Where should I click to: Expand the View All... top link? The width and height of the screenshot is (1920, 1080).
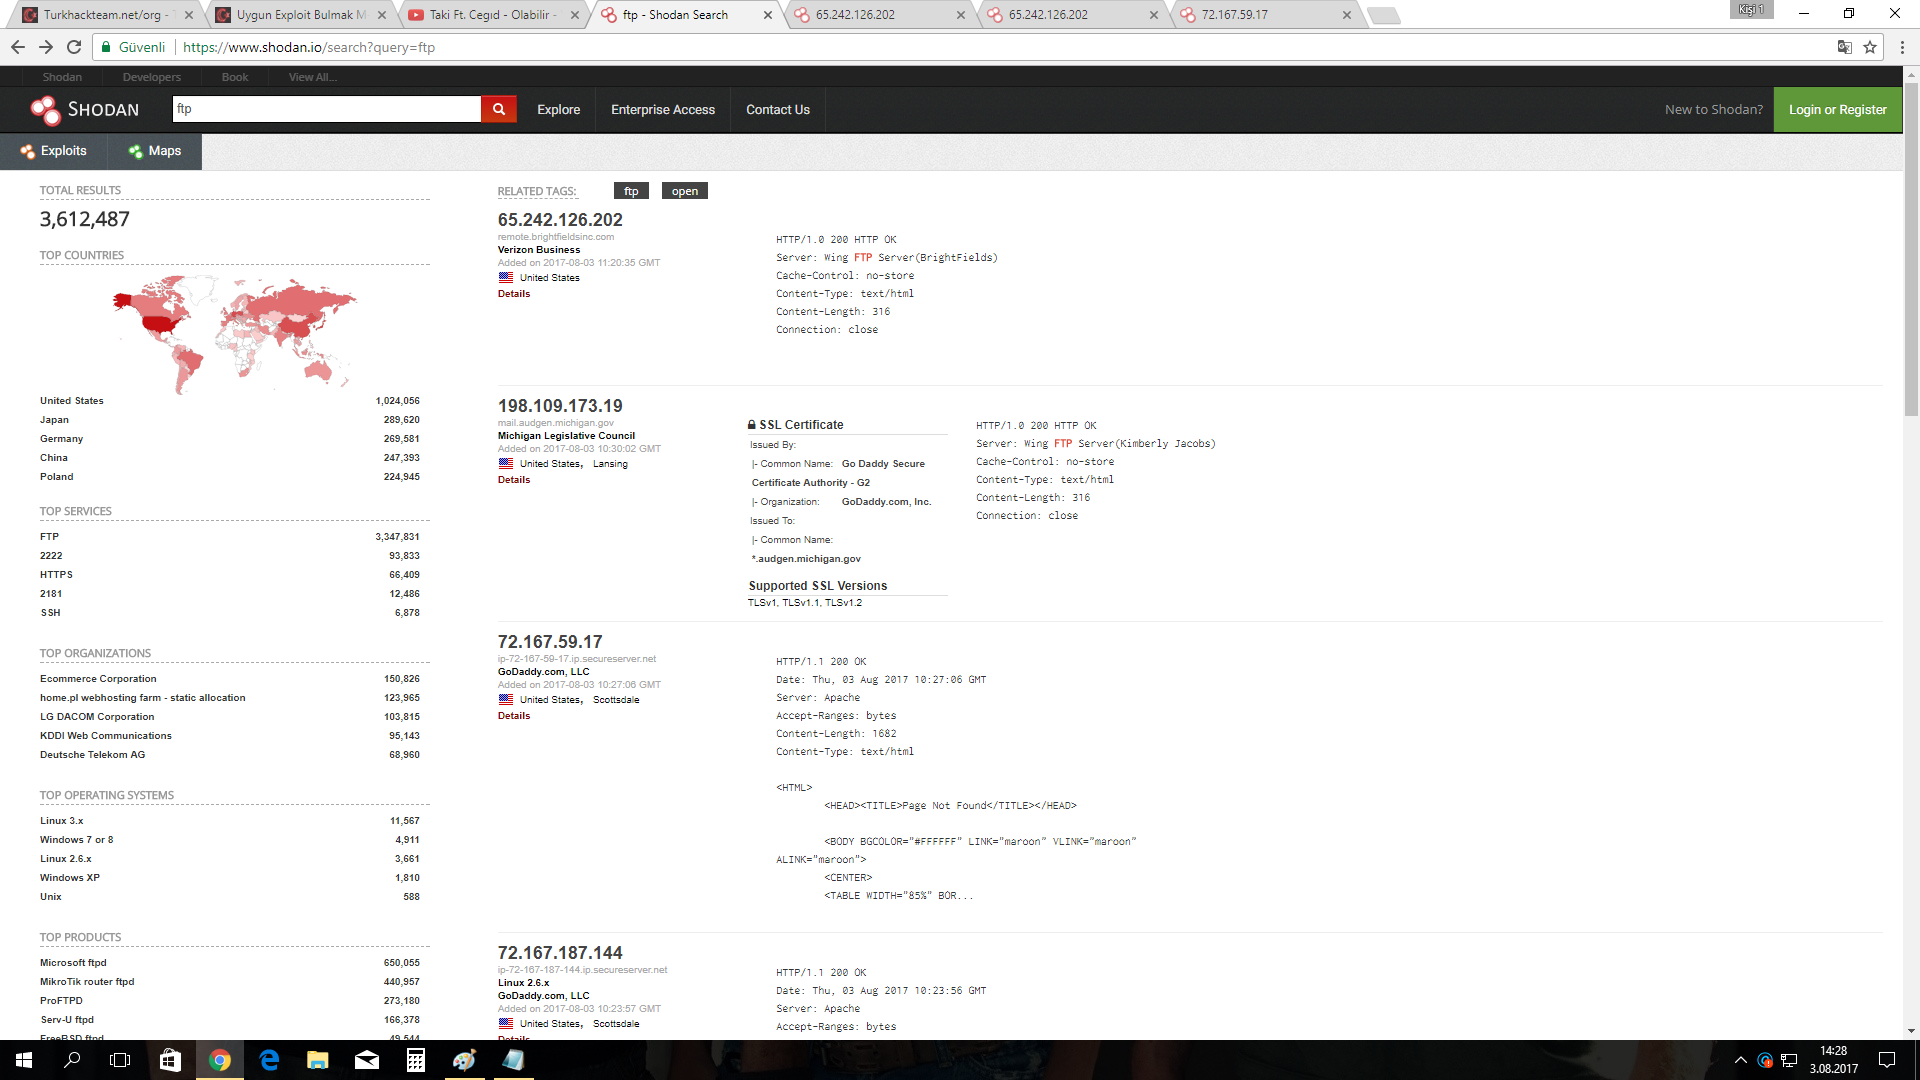(313, 77)
